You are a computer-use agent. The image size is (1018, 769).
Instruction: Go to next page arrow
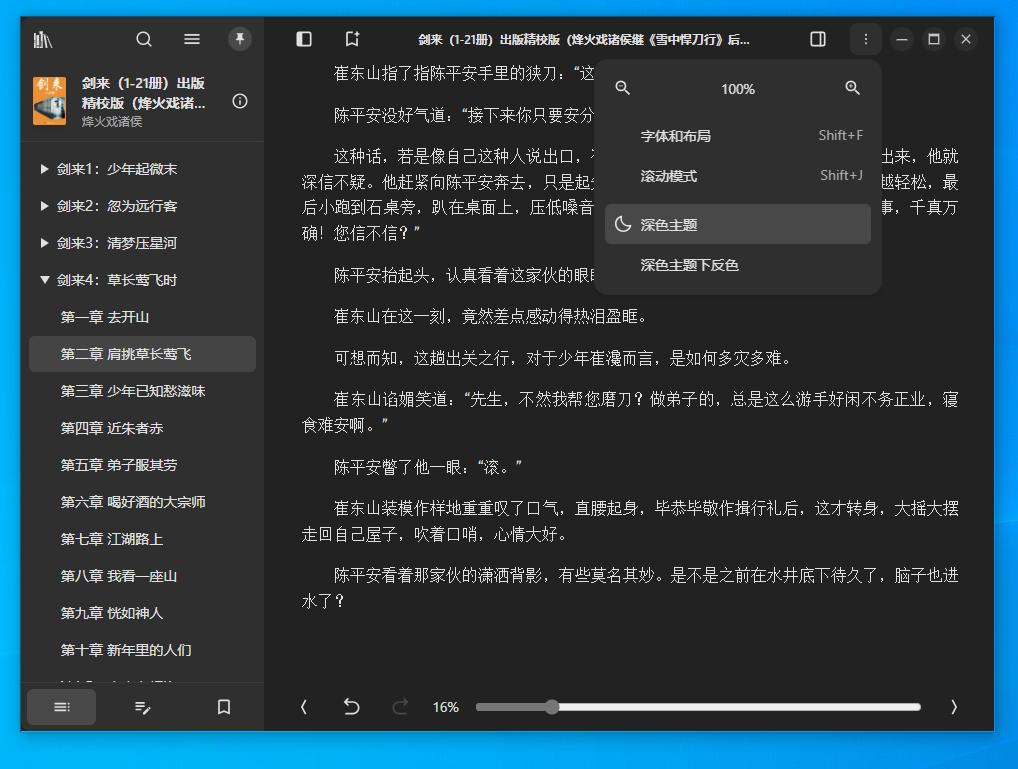coord(954,707)
